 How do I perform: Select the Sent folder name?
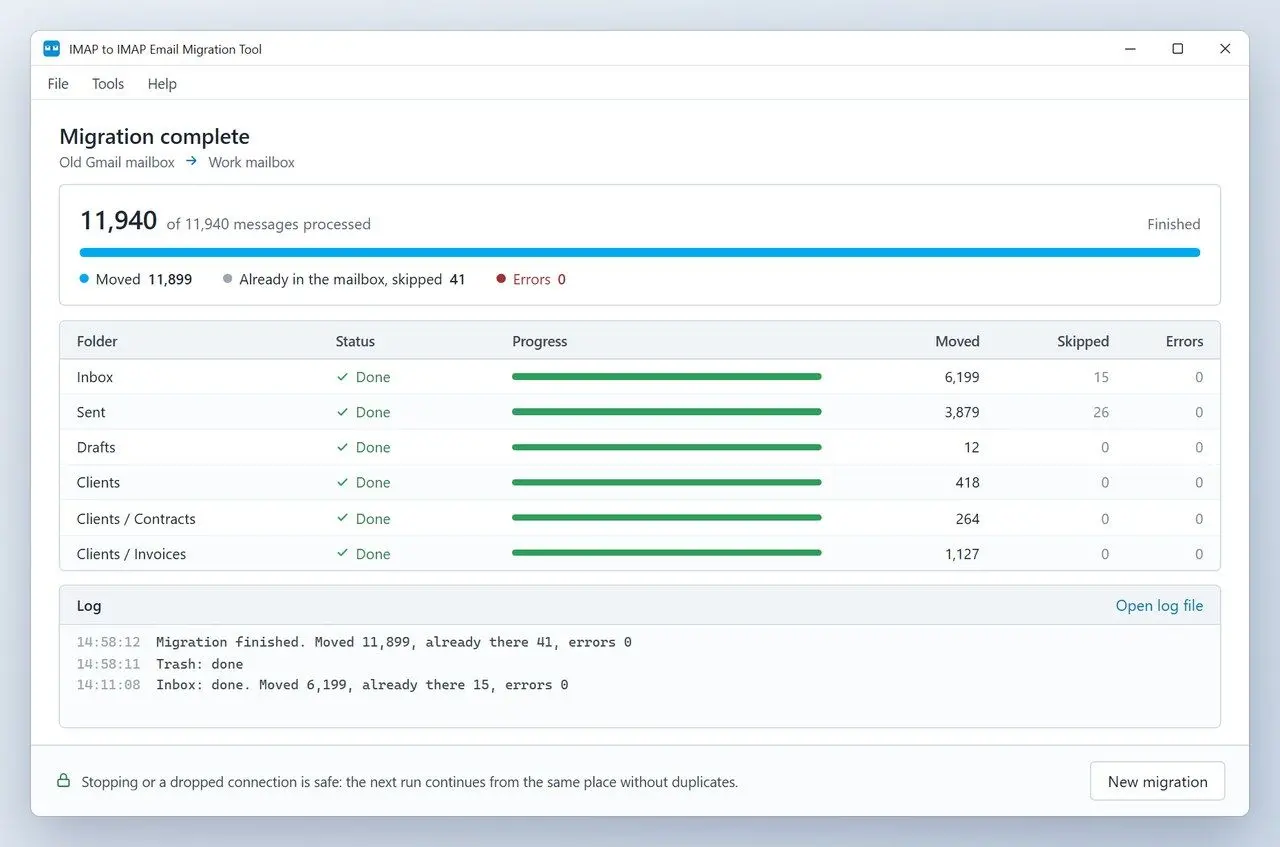click(91, 412)
